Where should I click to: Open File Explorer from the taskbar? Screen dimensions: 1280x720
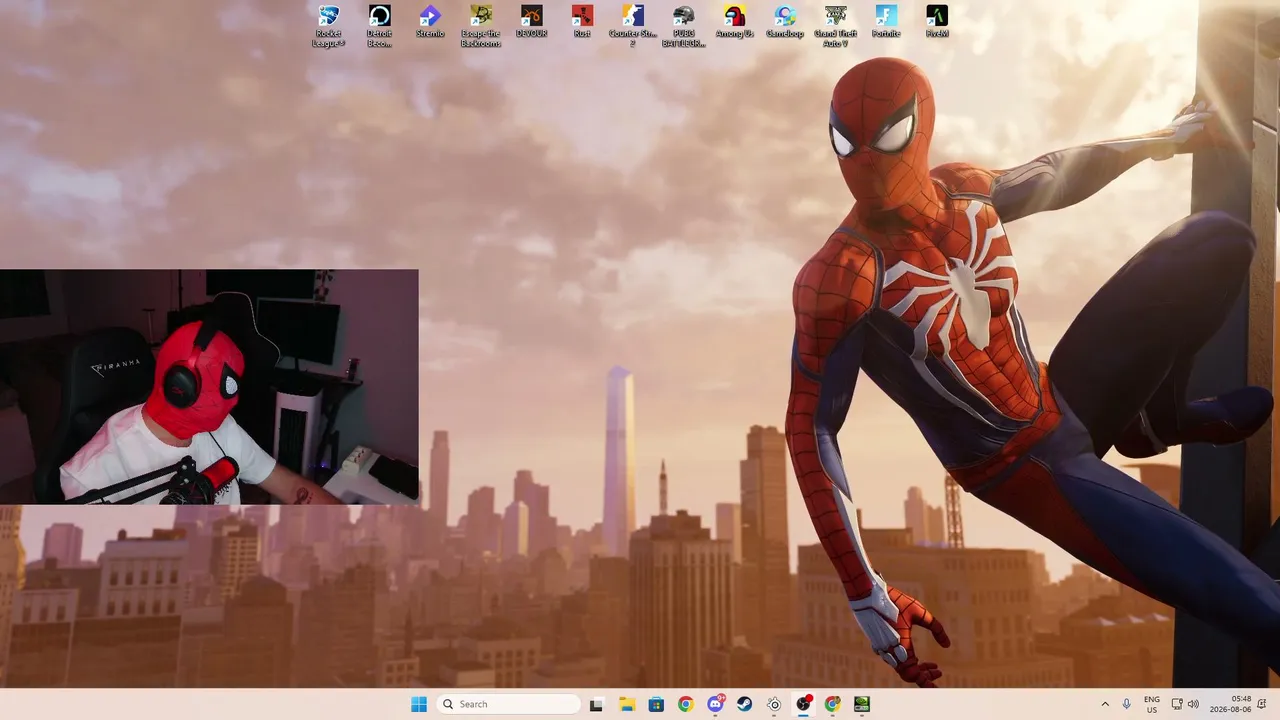(x=626, y=704)
